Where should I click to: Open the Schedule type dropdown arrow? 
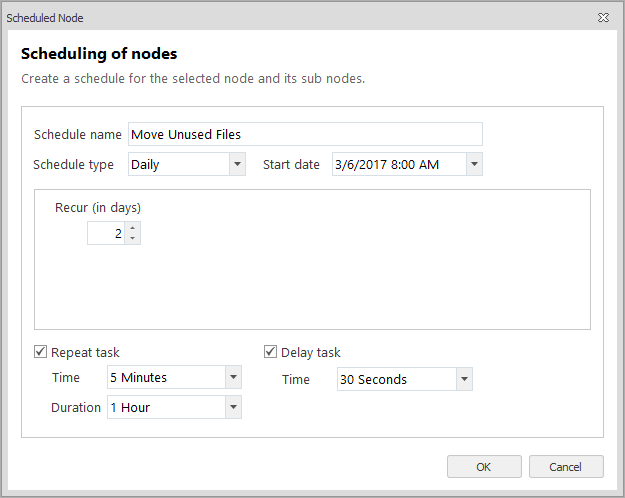point(236,164)
